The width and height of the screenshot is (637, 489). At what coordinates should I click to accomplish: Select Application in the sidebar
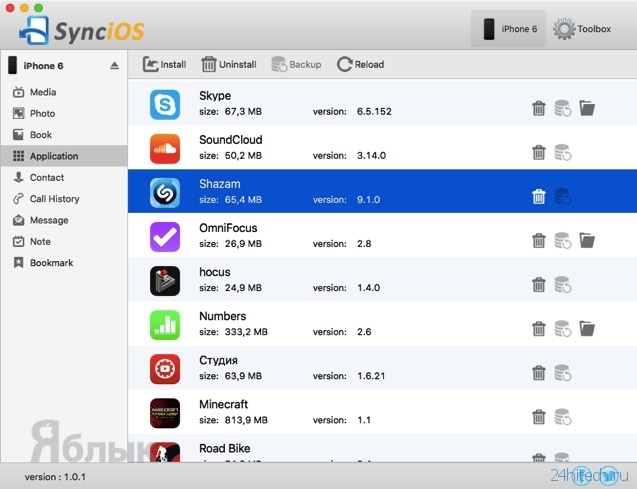tap(64, 156)
